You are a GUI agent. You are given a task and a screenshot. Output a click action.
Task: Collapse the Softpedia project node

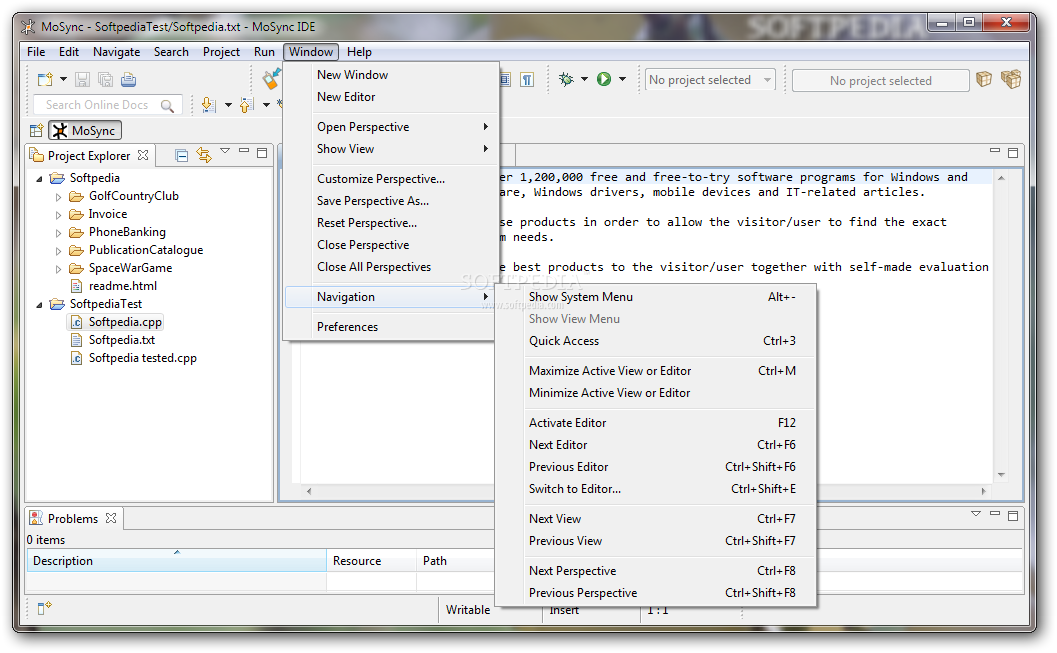[x=39, y=179]
